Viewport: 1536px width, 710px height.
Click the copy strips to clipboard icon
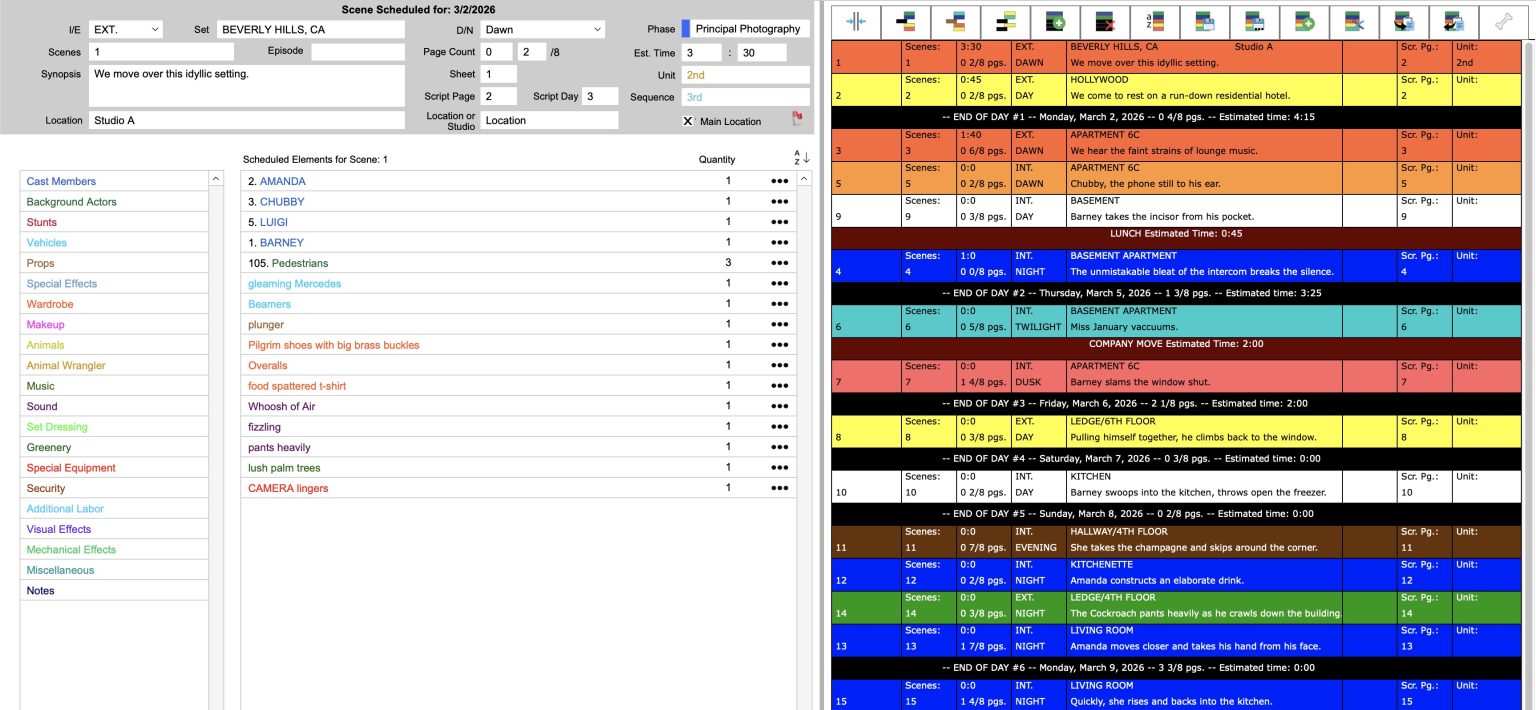(1404, 20)
